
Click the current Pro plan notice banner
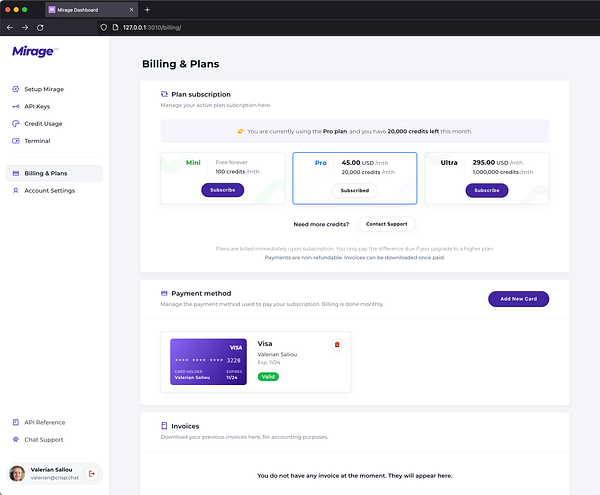tap(355, 131)
